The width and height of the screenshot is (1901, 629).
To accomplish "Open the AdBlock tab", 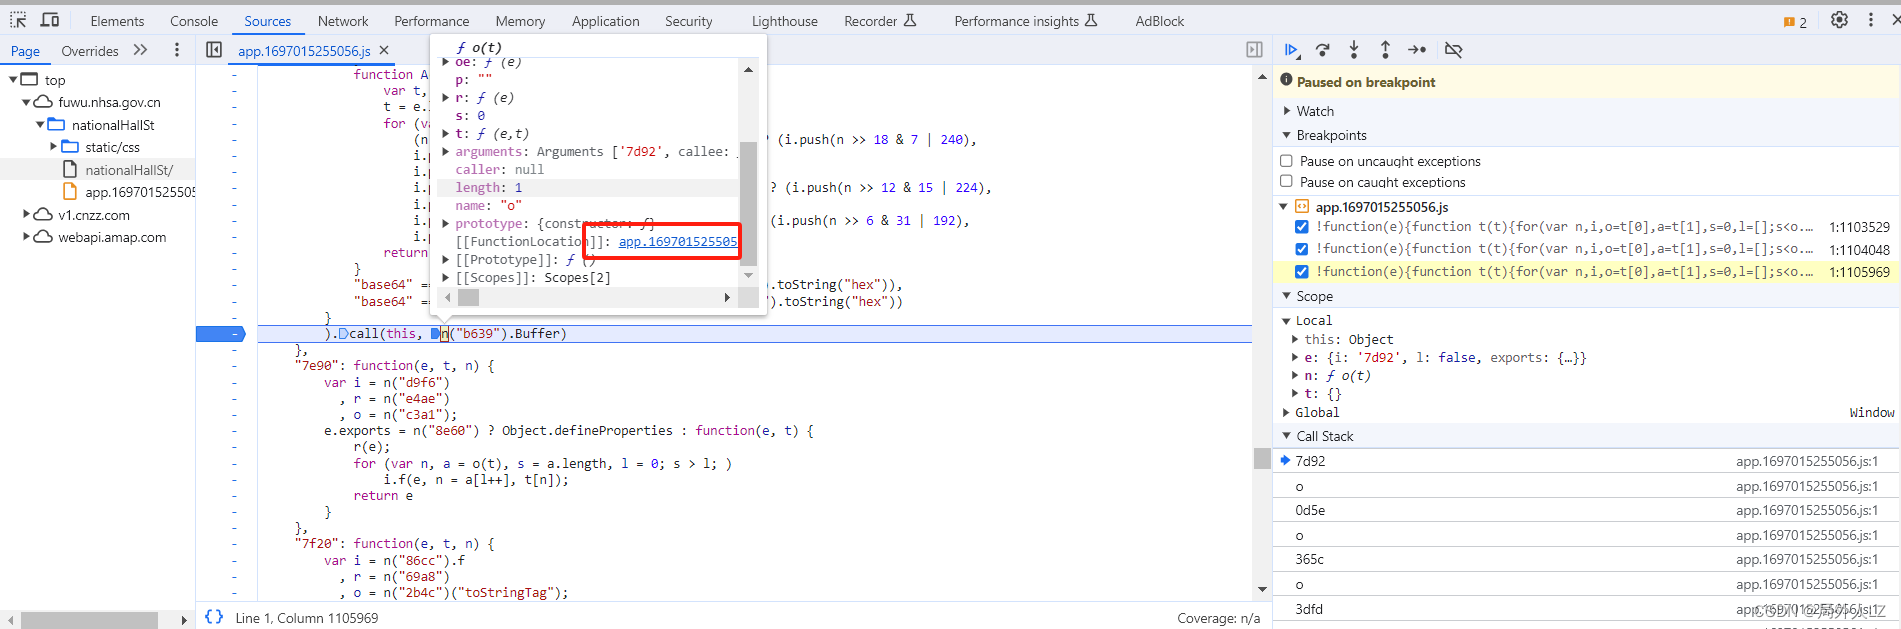I will pos(1160,21).
